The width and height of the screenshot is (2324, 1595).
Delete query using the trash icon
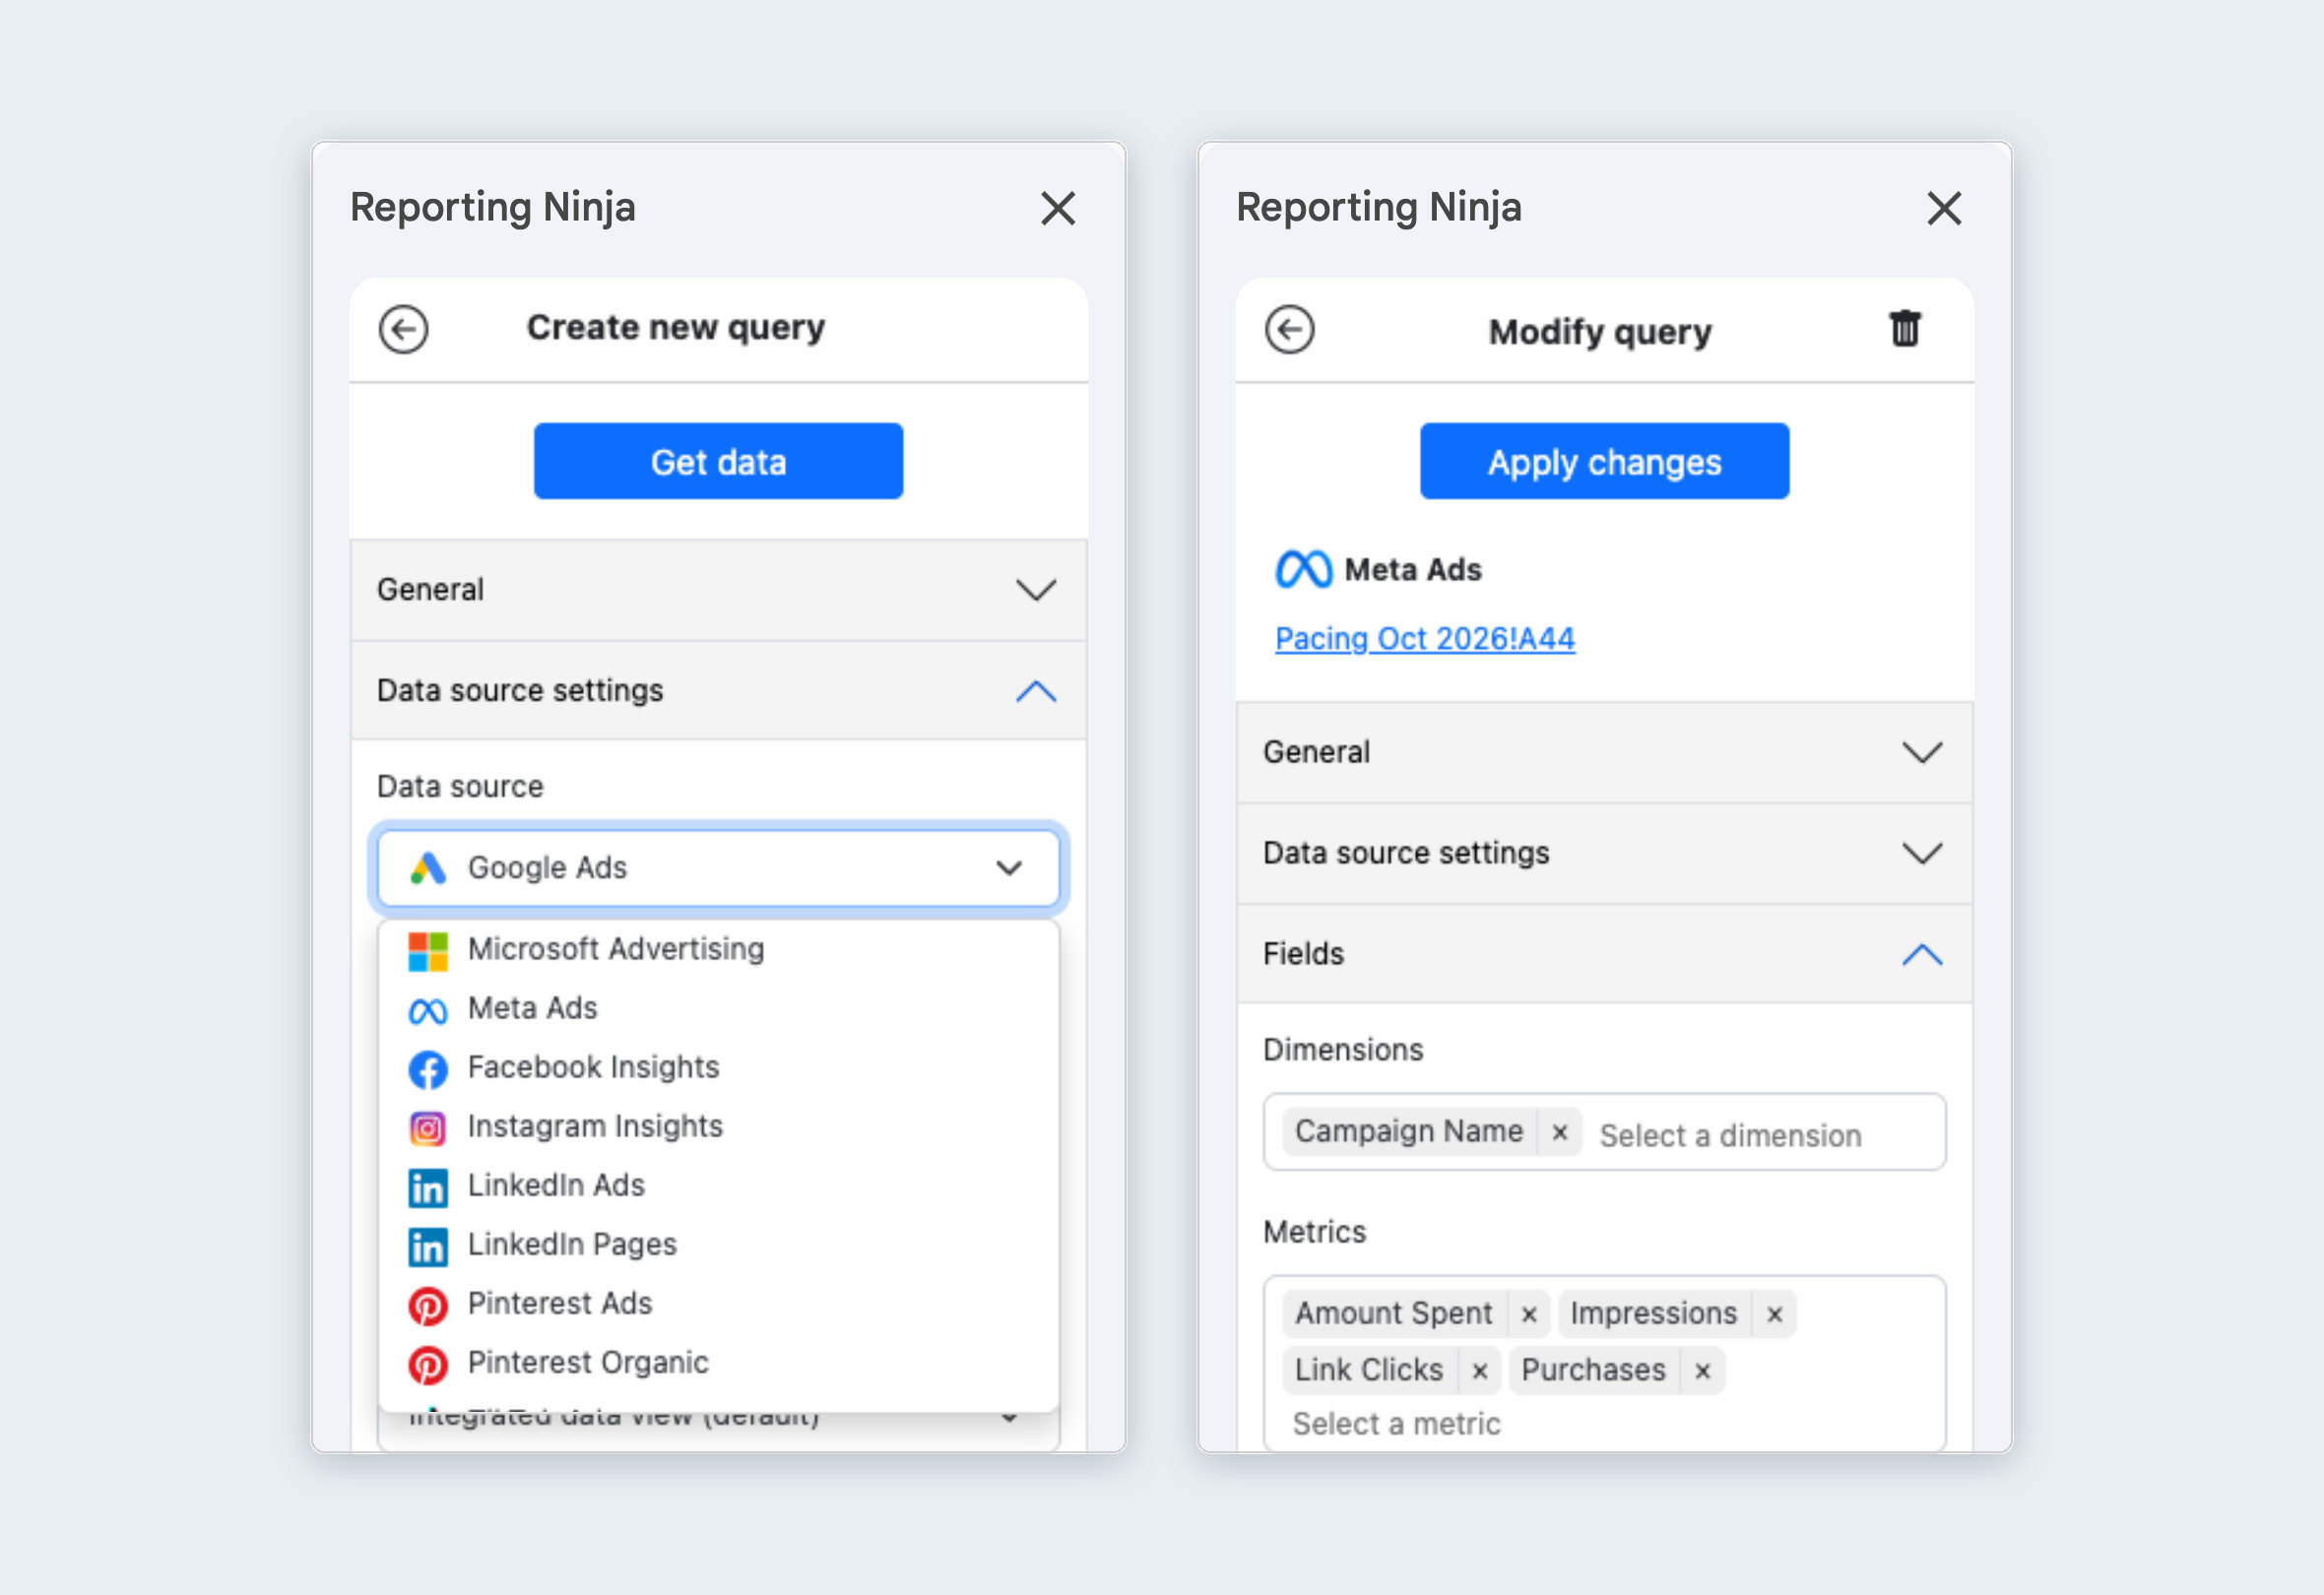tap(1904, 328)
